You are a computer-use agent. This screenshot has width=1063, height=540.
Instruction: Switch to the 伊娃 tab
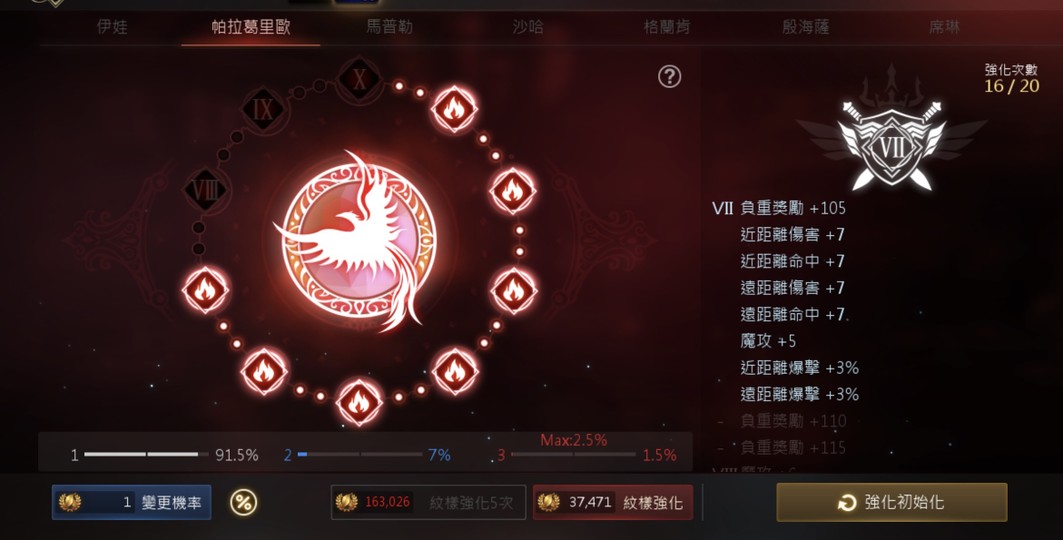(112, 26)
